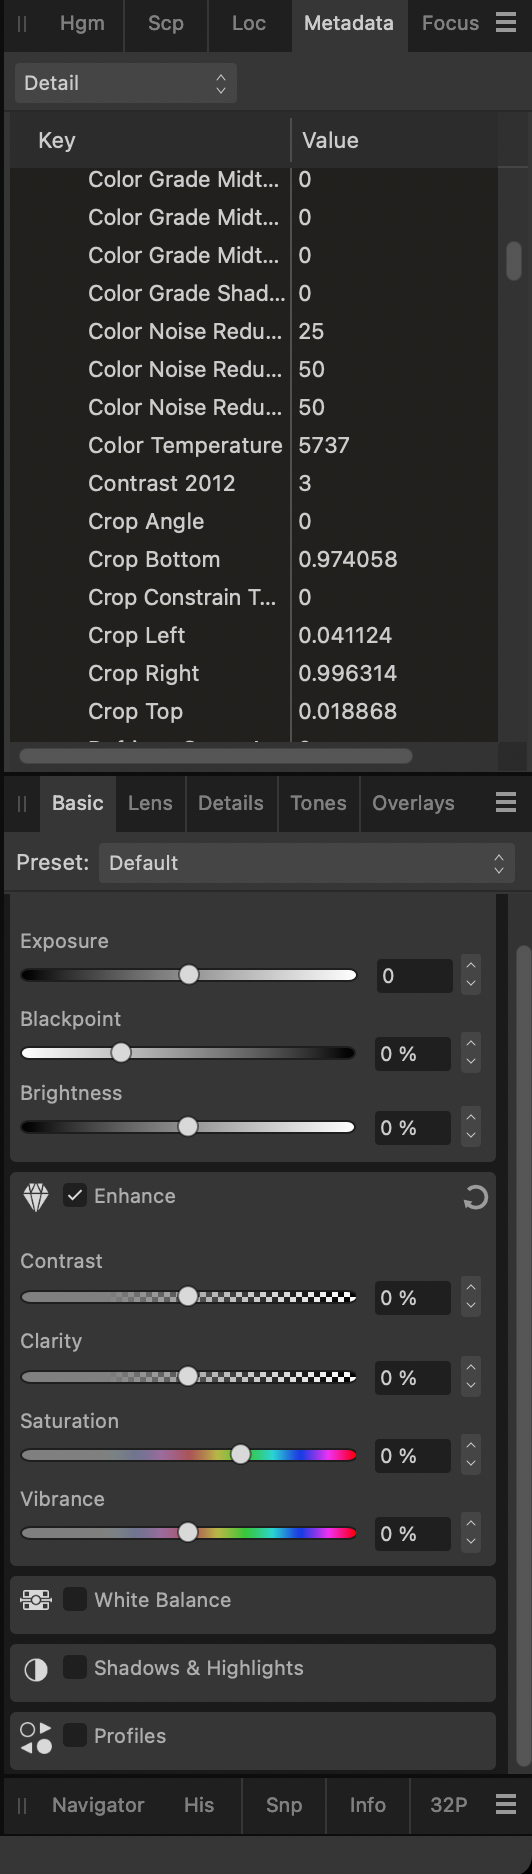Click the White Balance section icon
This screenshot has height=1874, width=532.
tap(36, 1600)
